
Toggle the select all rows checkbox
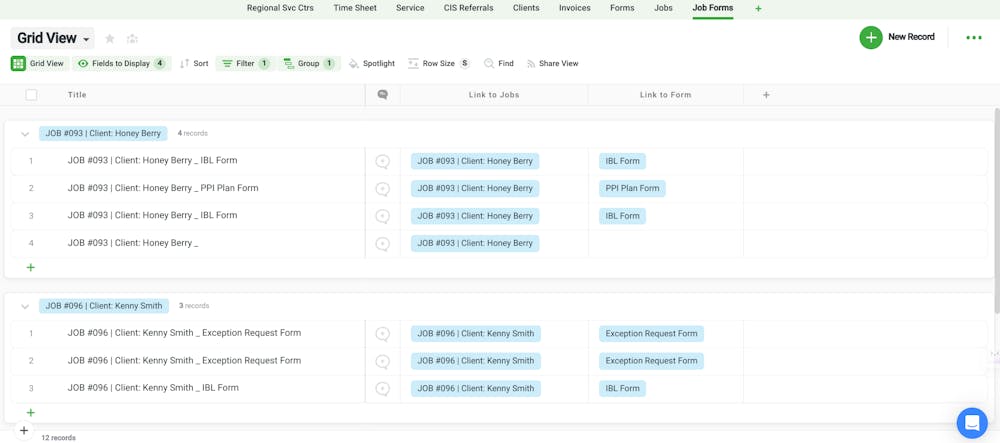[x=31, y=95]
